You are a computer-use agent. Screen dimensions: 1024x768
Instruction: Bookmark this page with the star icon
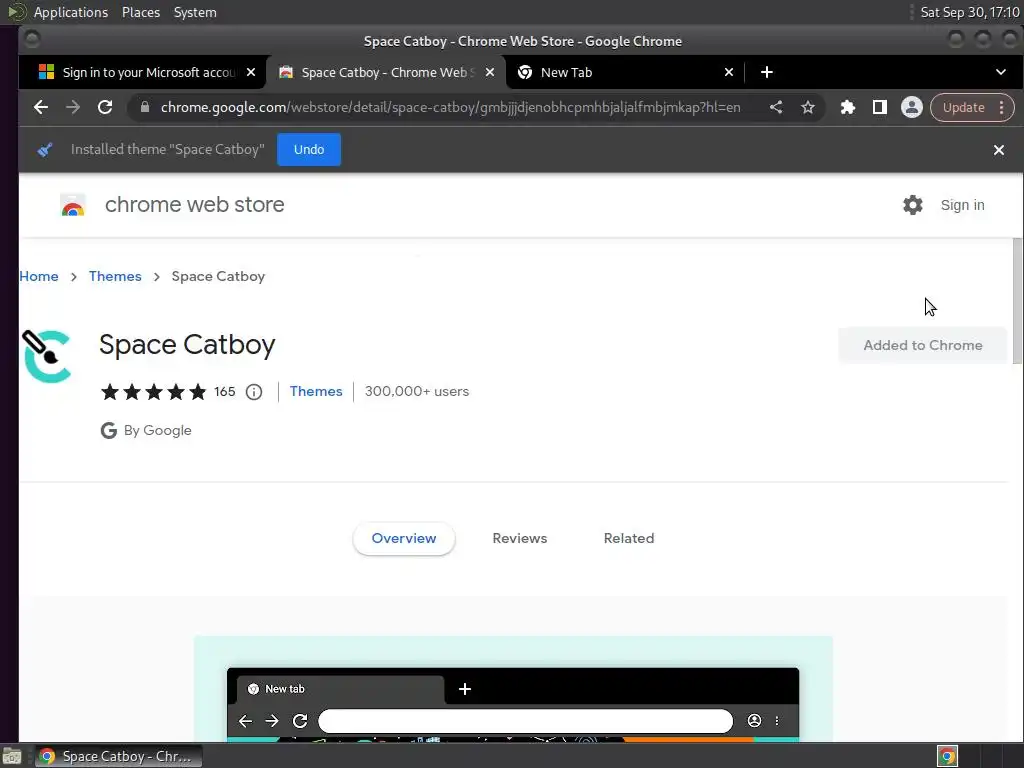[x=808, y=107]
